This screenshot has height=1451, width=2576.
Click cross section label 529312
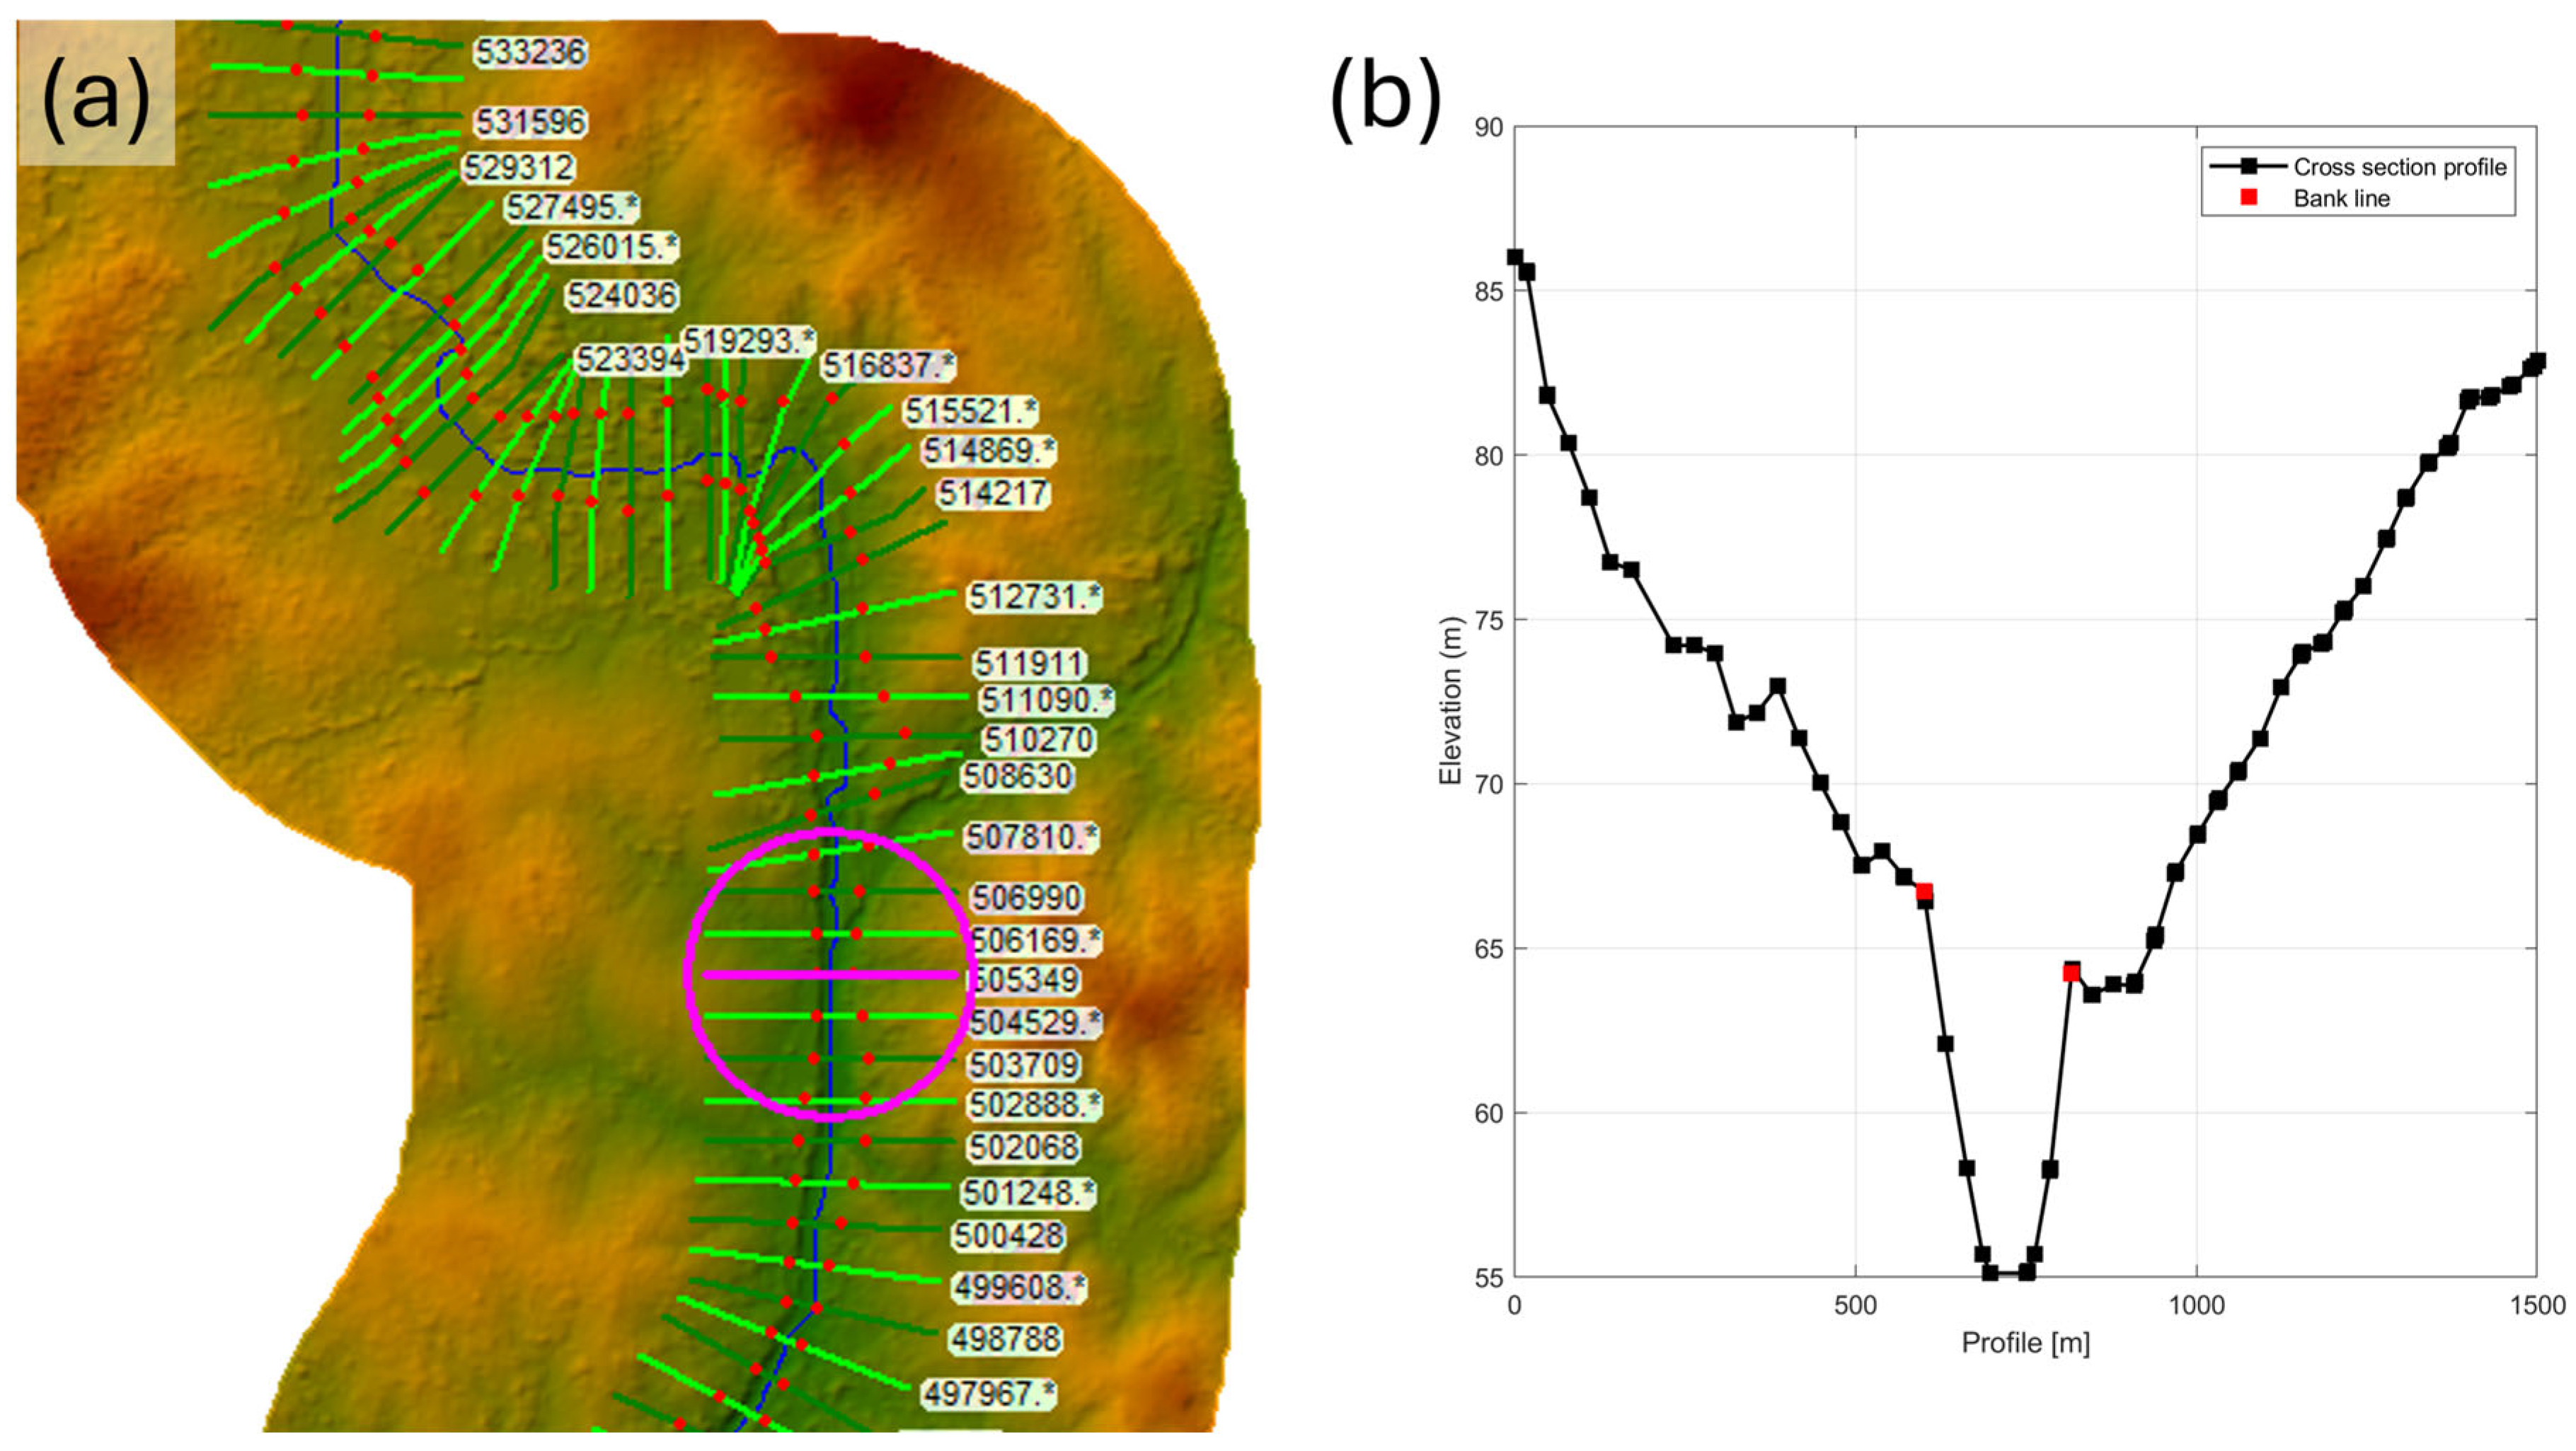(x=518, y=167)
